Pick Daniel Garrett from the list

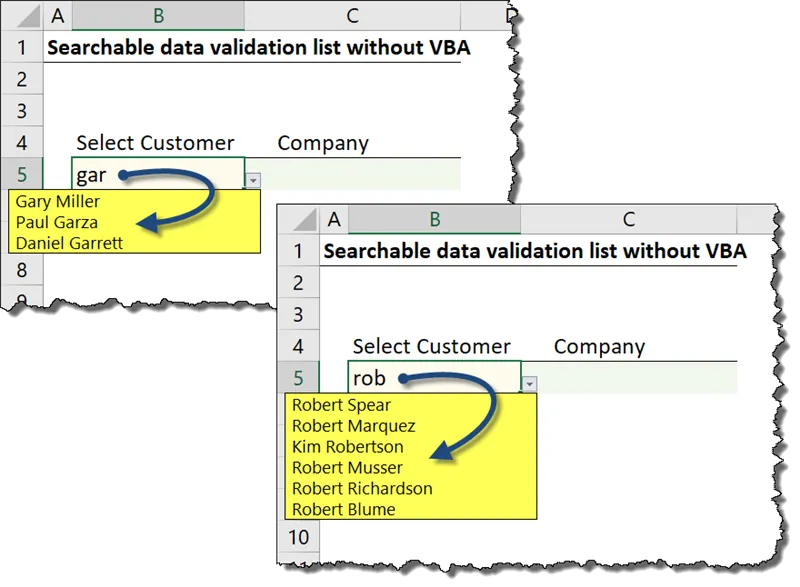[x=69, y=242]
